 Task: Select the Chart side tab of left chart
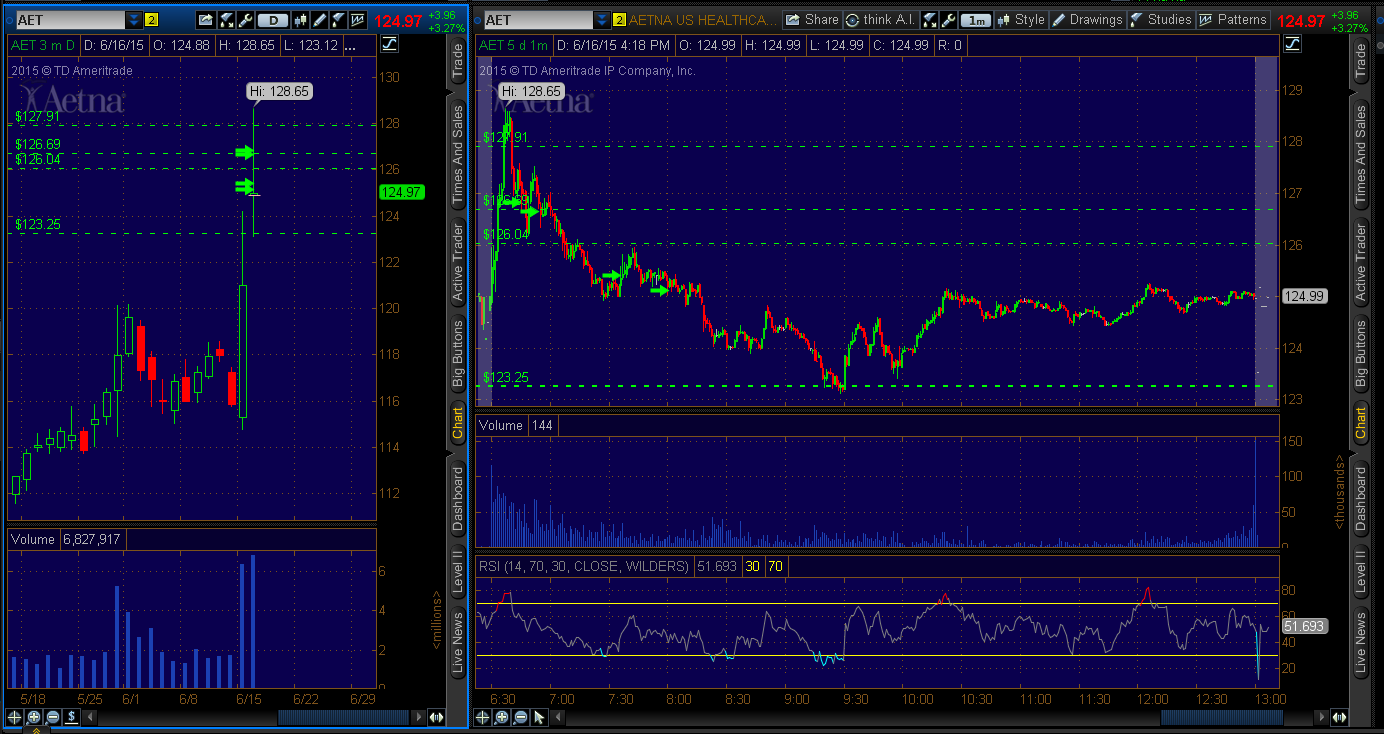click(458, 423)
